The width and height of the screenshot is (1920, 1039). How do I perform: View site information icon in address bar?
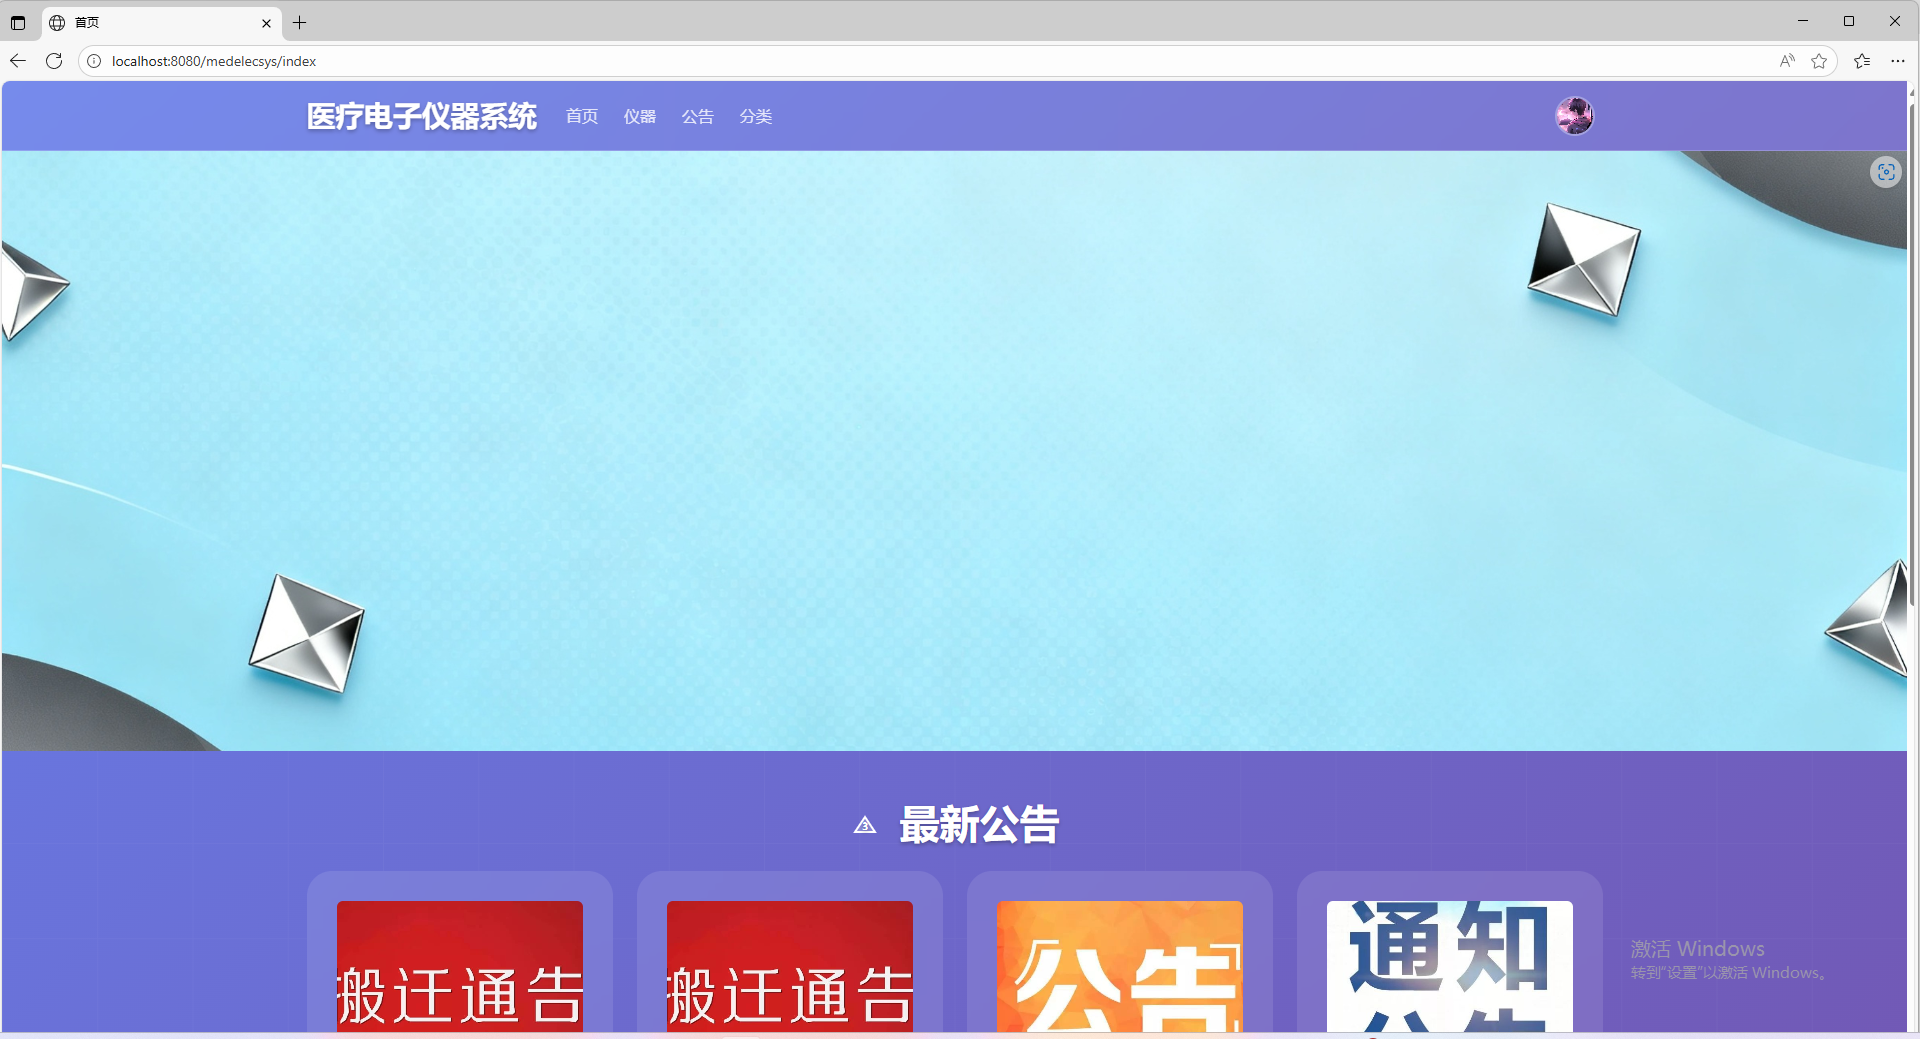point(94,61)
